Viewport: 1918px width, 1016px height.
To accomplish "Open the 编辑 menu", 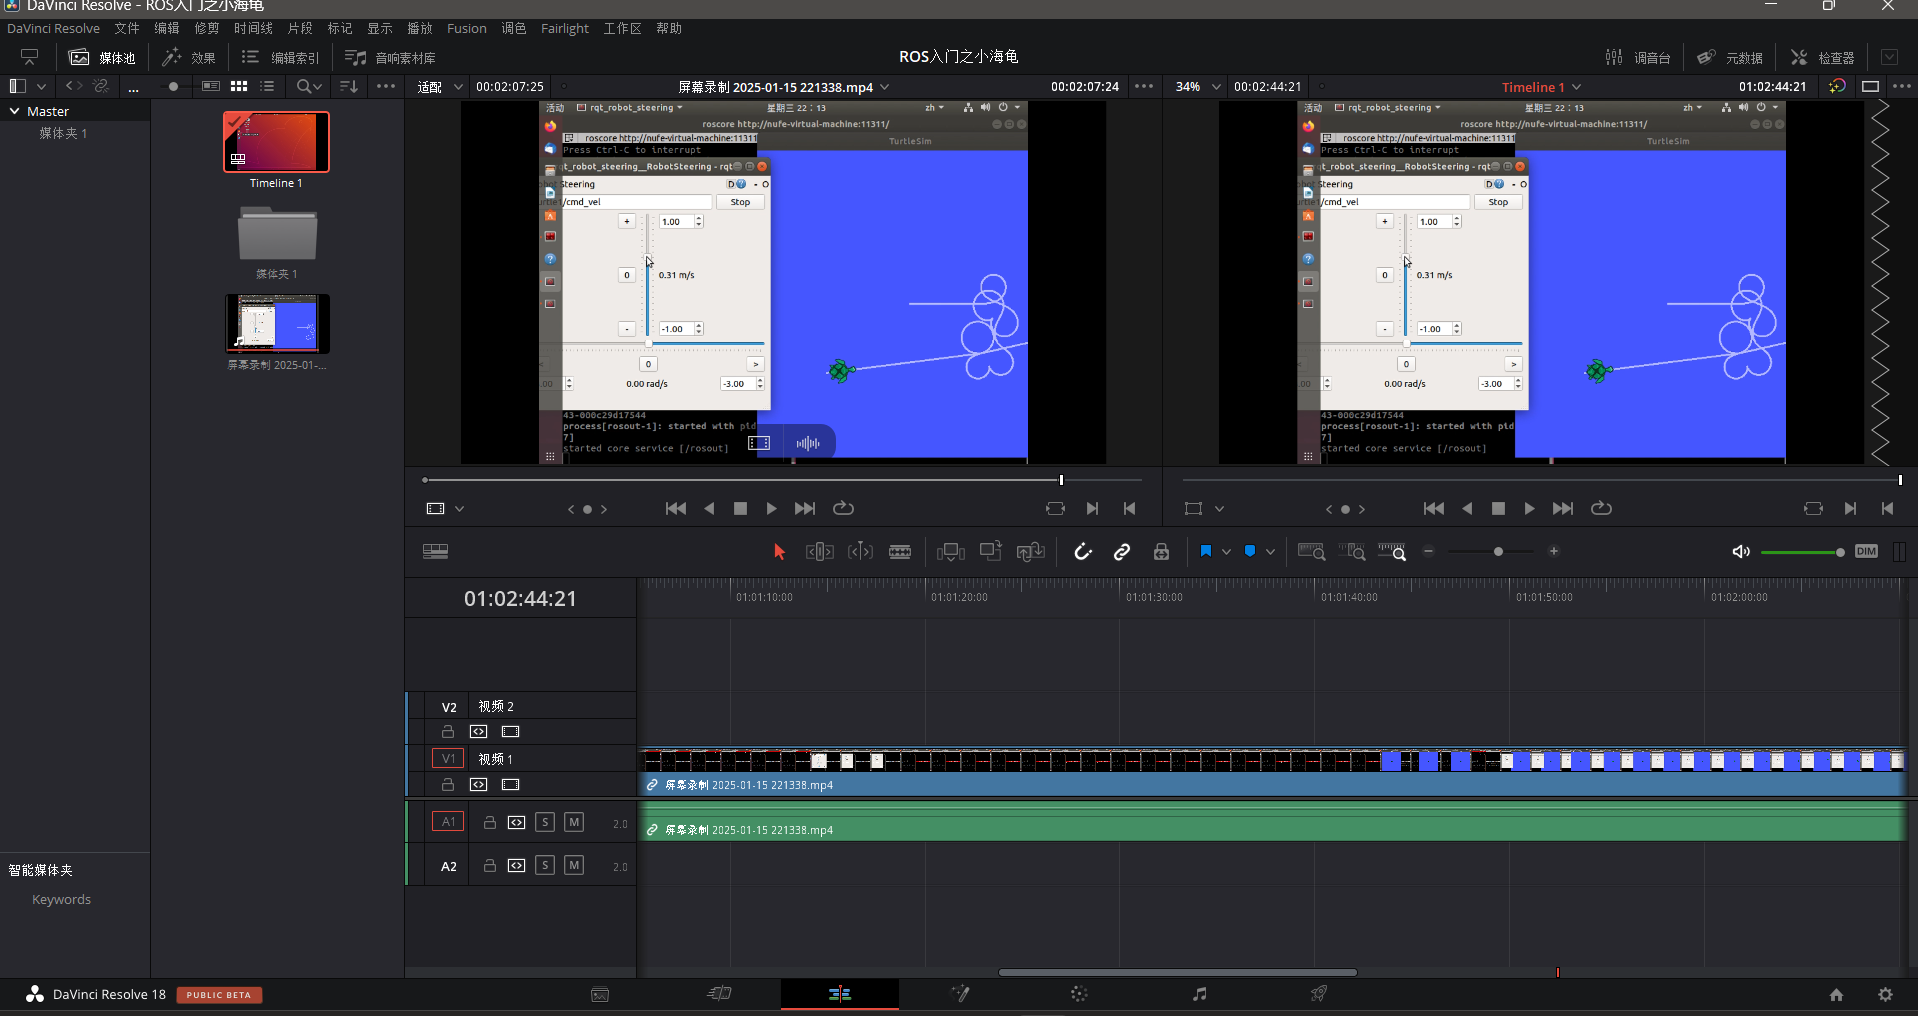I will click(167, 28).
